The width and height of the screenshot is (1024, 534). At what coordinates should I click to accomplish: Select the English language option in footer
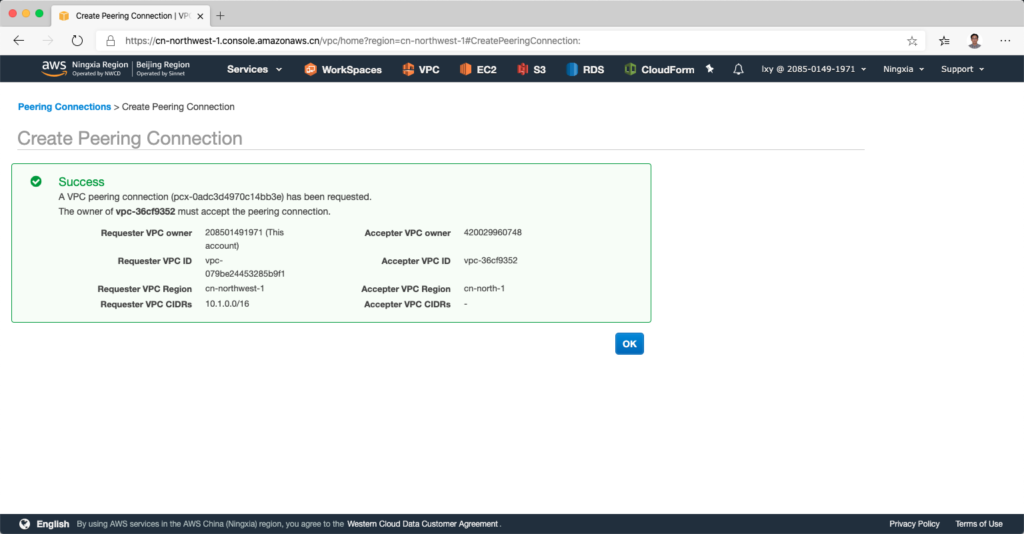pos(52,524)
